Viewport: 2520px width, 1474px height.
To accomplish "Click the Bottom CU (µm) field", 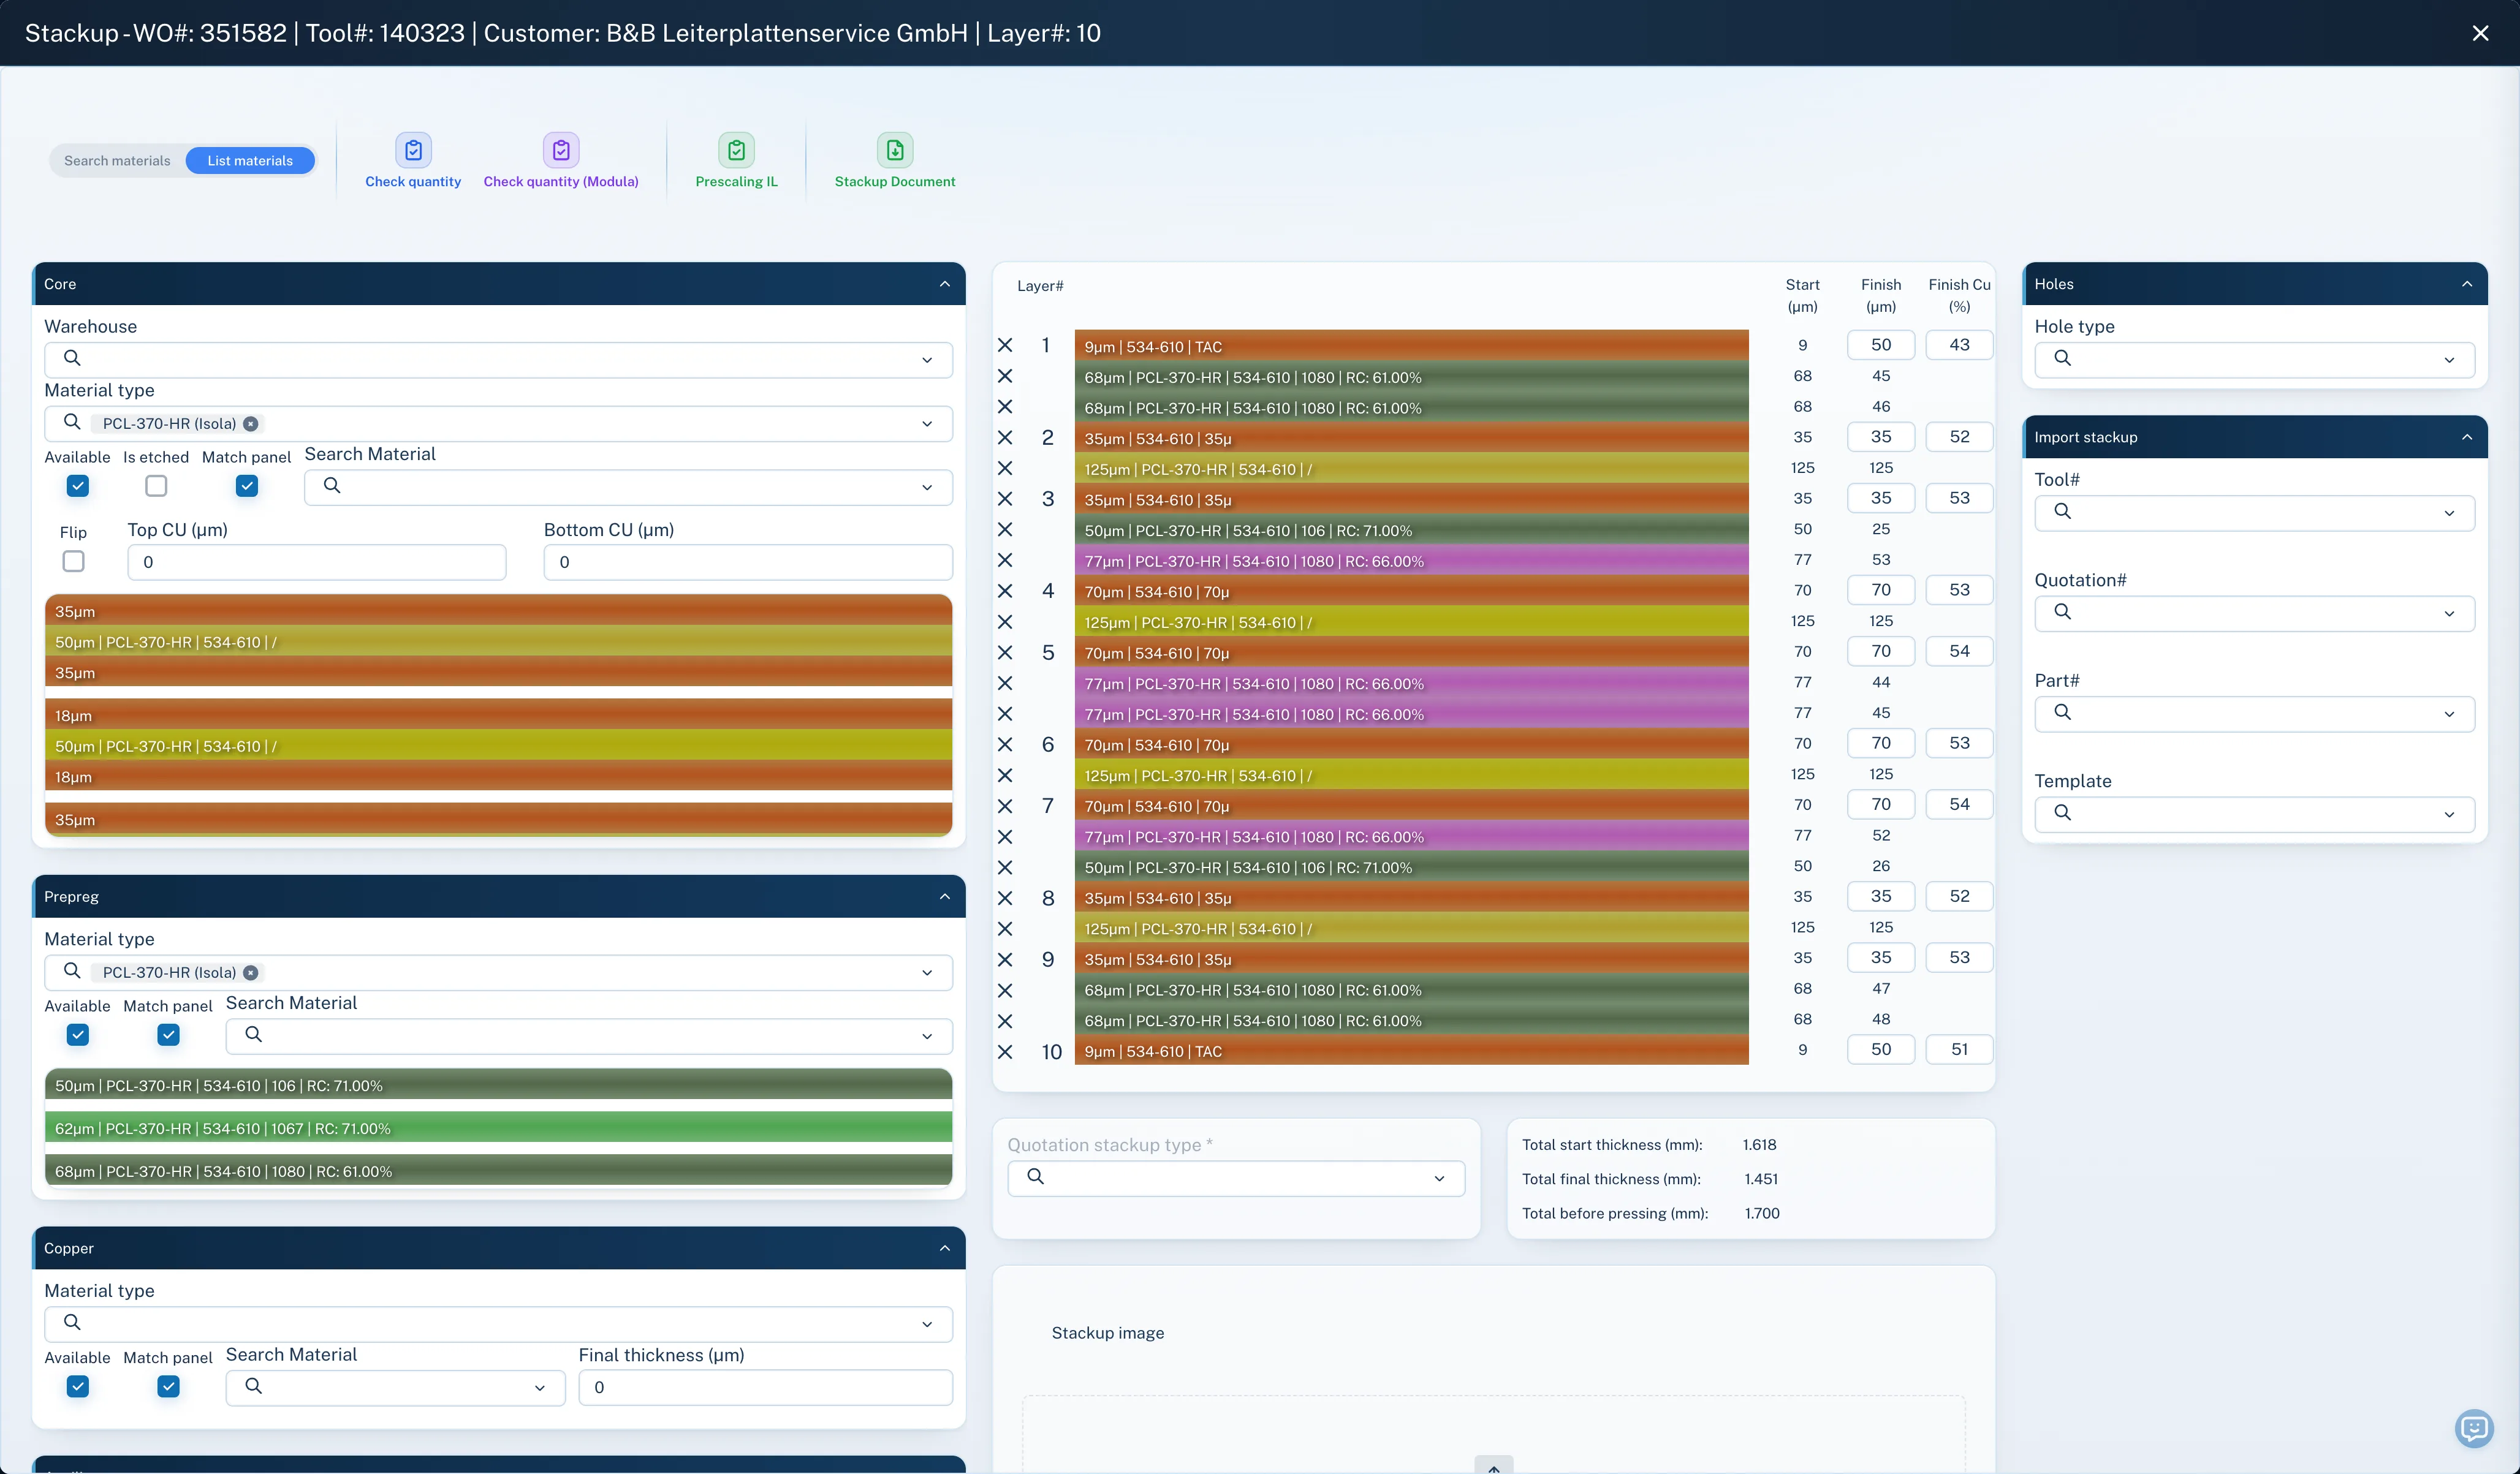I will (x=747, y=562).
